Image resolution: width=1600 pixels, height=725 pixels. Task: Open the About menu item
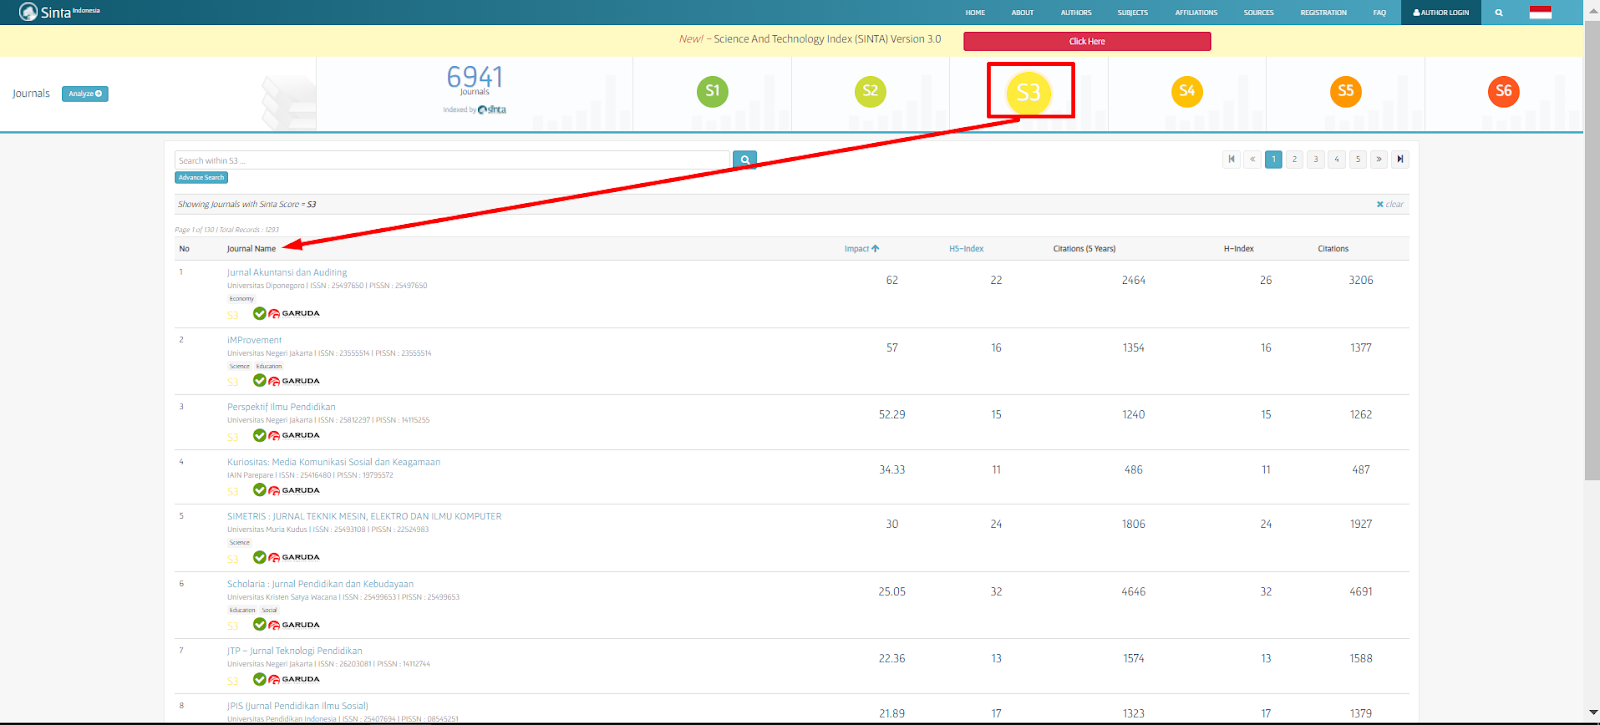[1022, 13]
